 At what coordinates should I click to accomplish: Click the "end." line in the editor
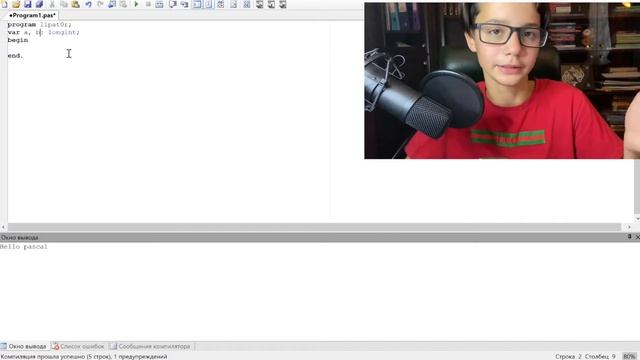[16, 56]
